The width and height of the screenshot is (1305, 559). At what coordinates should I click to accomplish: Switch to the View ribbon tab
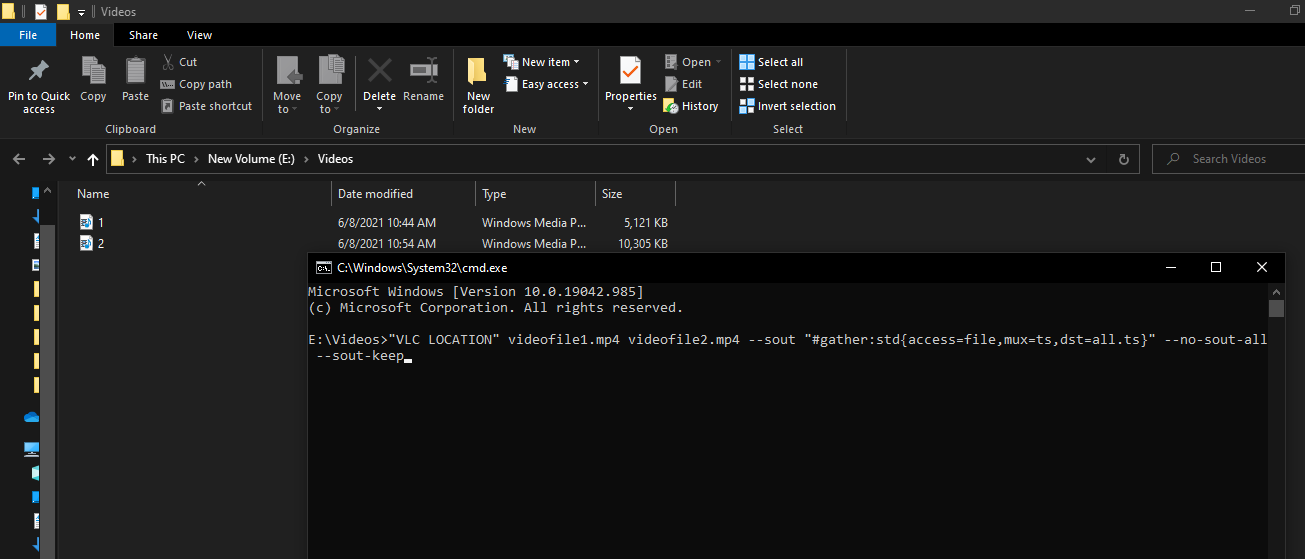[199, 35]
